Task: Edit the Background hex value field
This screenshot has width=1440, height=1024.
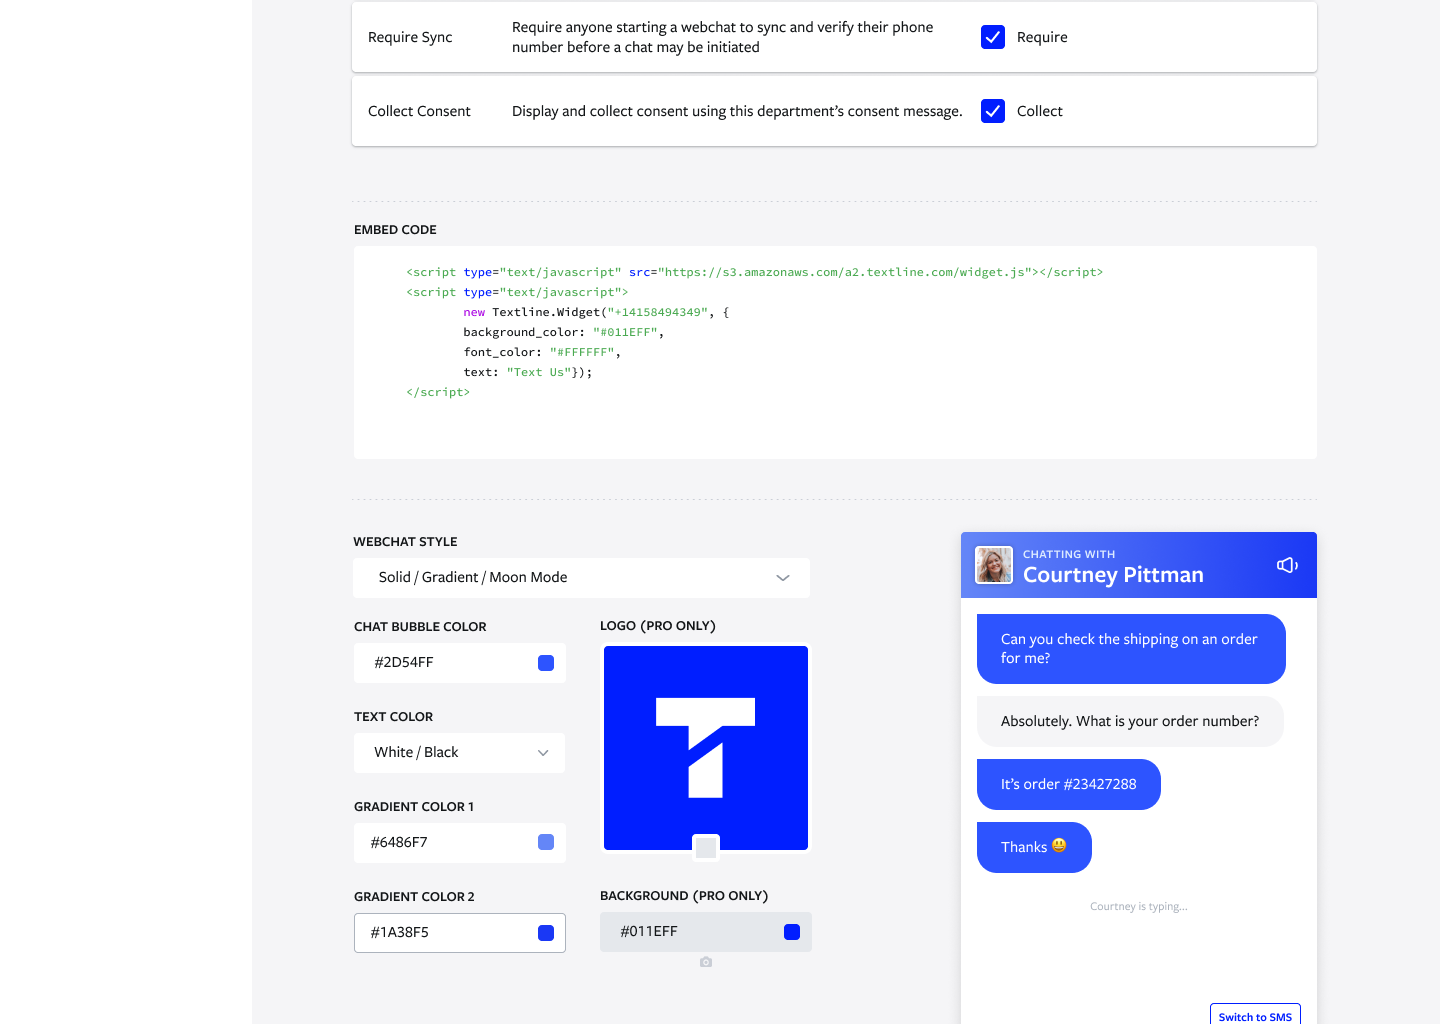Action: (706, 932)
